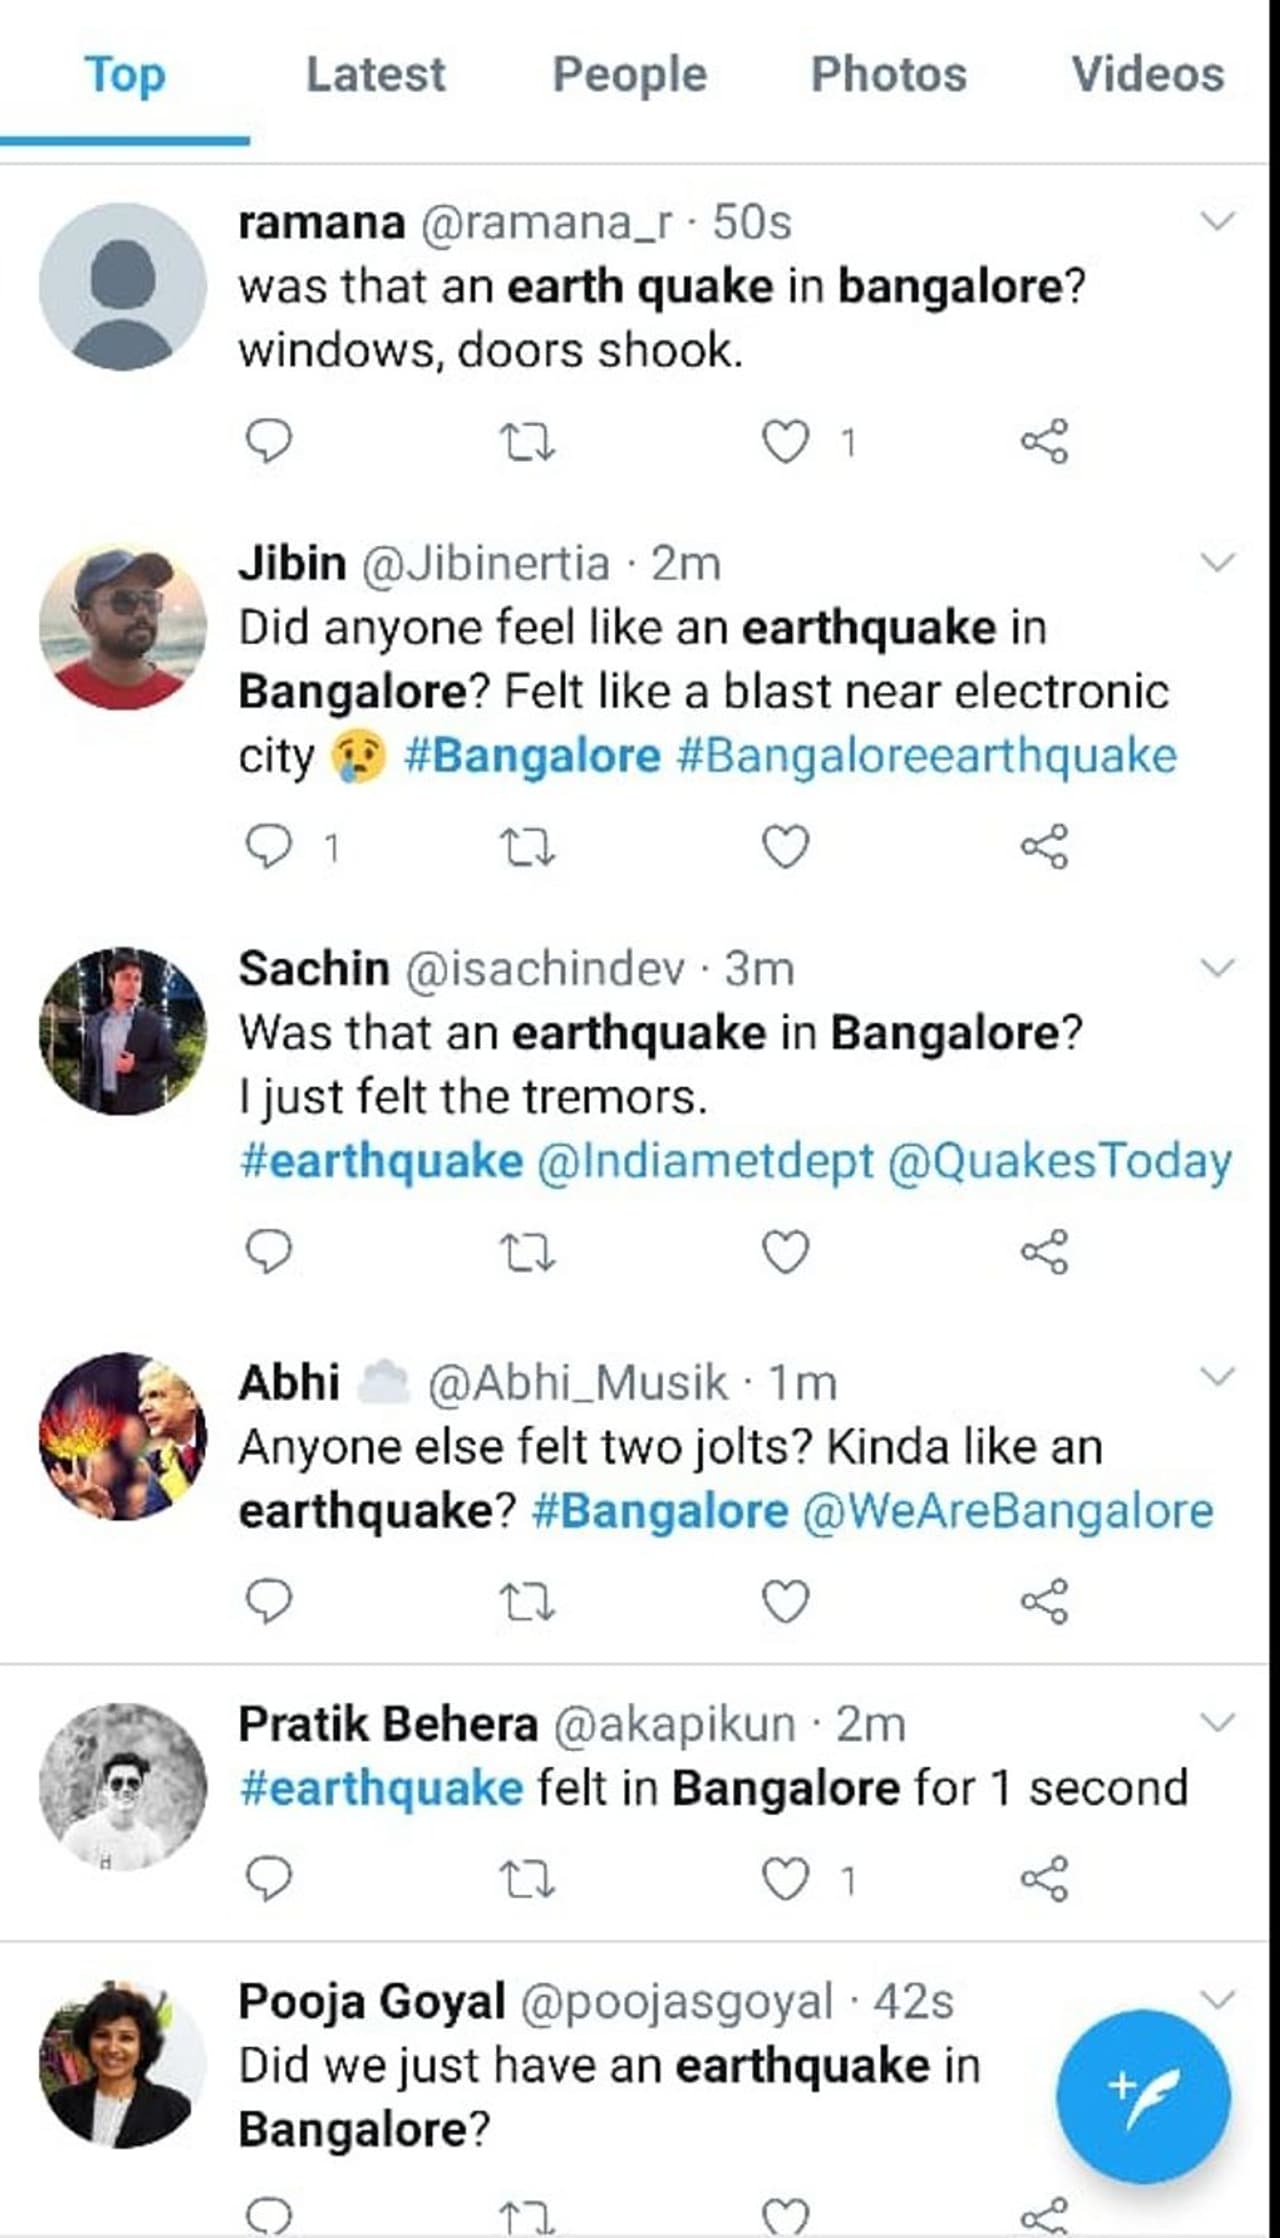1280x2238 pixels.
Task: Open the #Bangaloreearthquake hashtag link
Action: point(926,756)
